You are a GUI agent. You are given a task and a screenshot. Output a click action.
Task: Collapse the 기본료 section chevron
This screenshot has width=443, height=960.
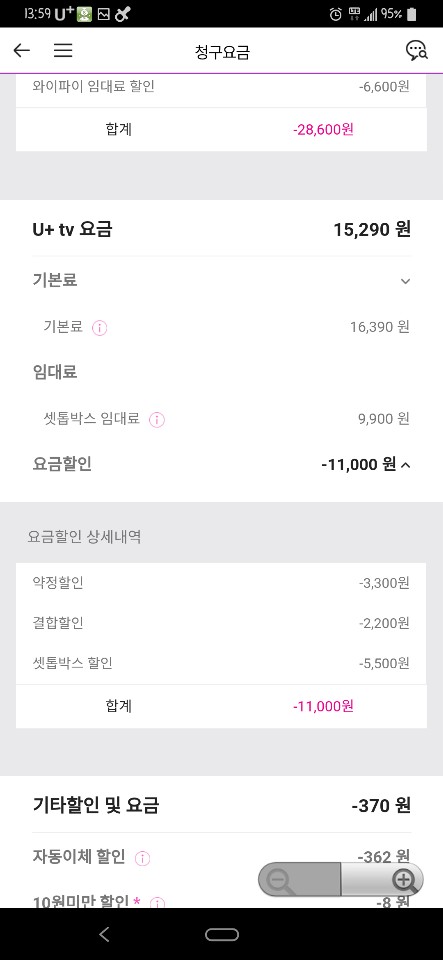(x=405, y=281)
